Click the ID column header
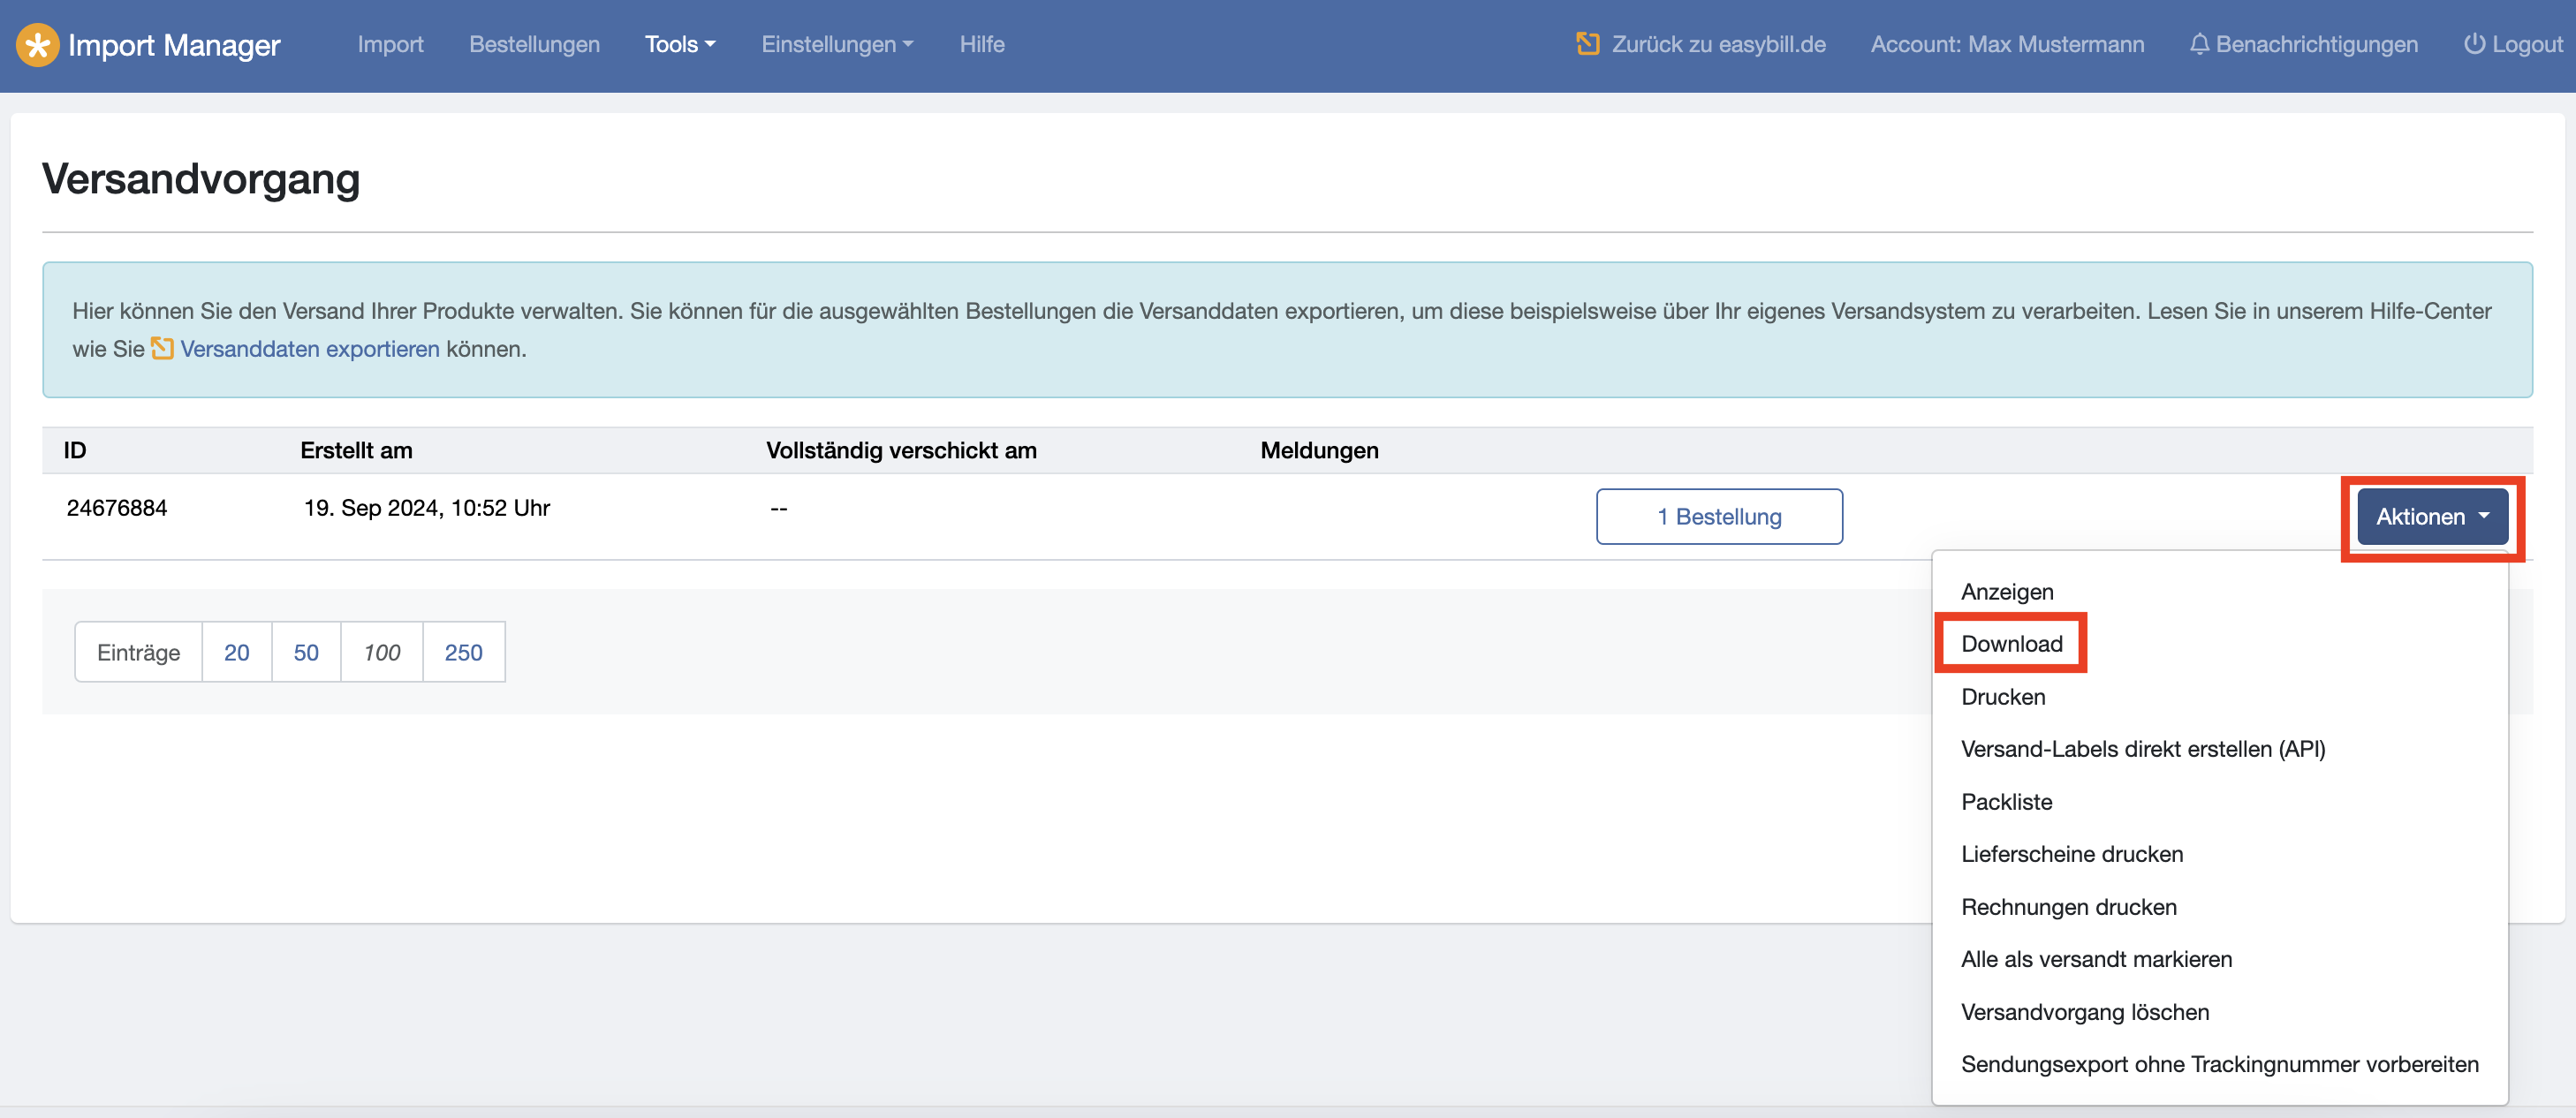Viewport: 2576px width, 1118px height. pyautogui.click(x=75, y=450)
